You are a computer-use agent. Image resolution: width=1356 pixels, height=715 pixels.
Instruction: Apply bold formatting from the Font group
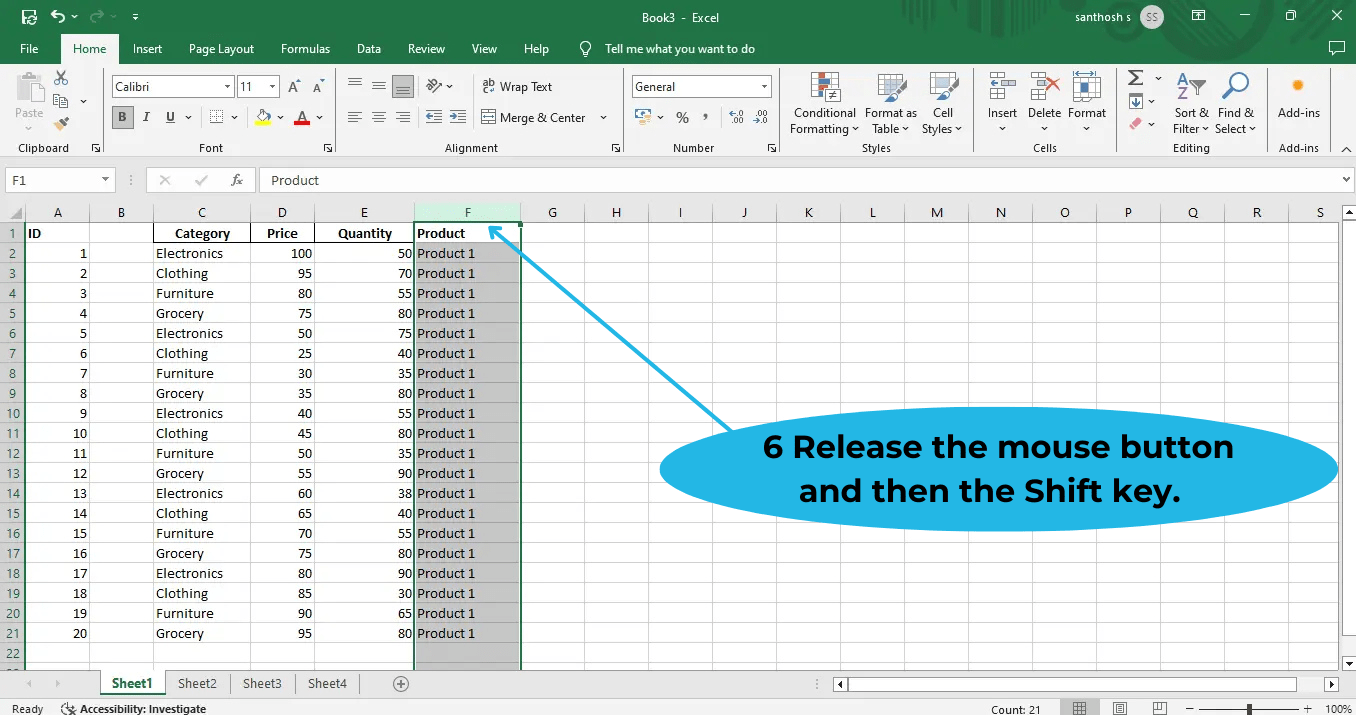point(121,116)
